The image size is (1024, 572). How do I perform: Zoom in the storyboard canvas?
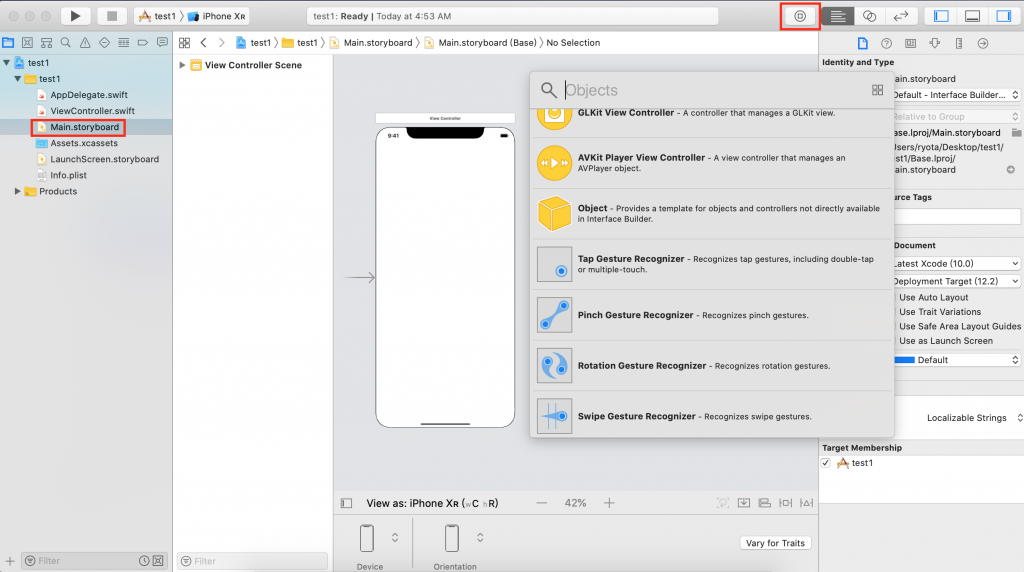(x=609, y=503)
